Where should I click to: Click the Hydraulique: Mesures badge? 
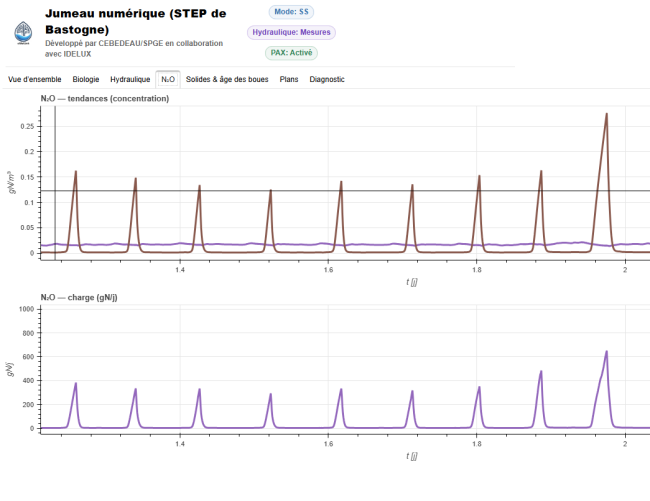tap(291, 32)
